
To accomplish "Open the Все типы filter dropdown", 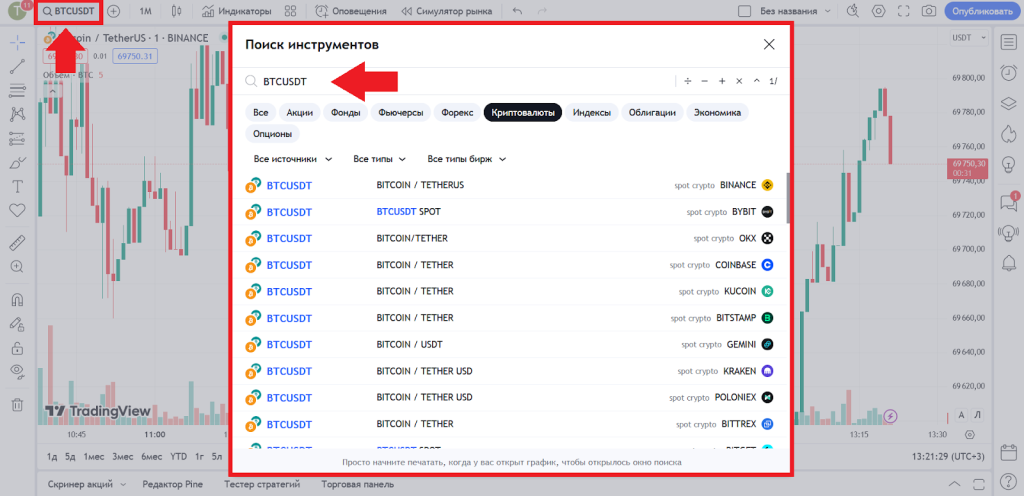I will (x=380, y=159).
